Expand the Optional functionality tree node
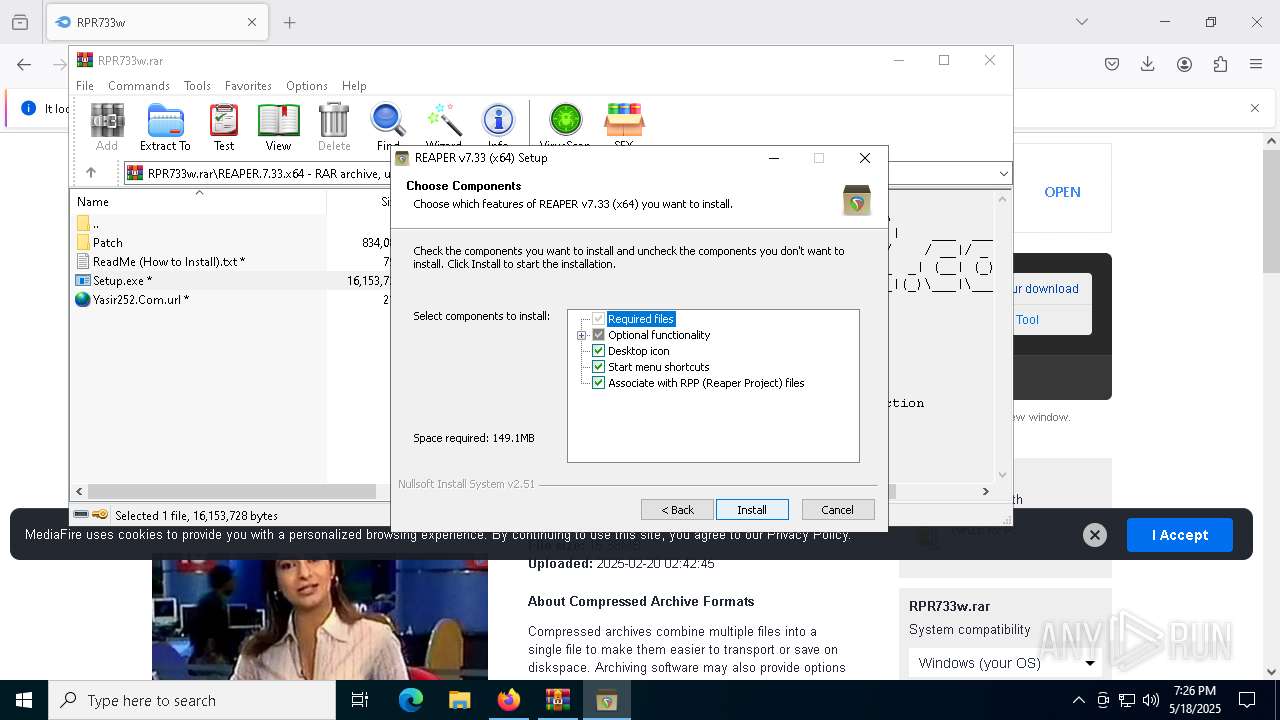The width and height of the screenshot is (1280, 720). [581, 335]
